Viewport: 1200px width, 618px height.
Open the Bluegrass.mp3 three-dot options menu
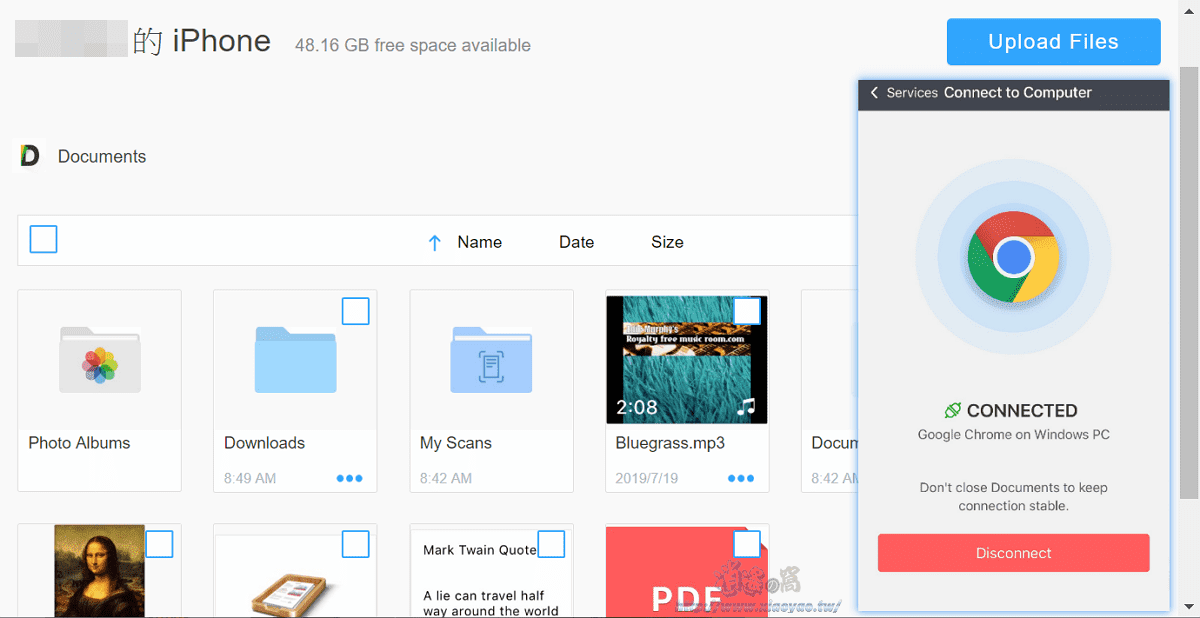coord(741,478)
